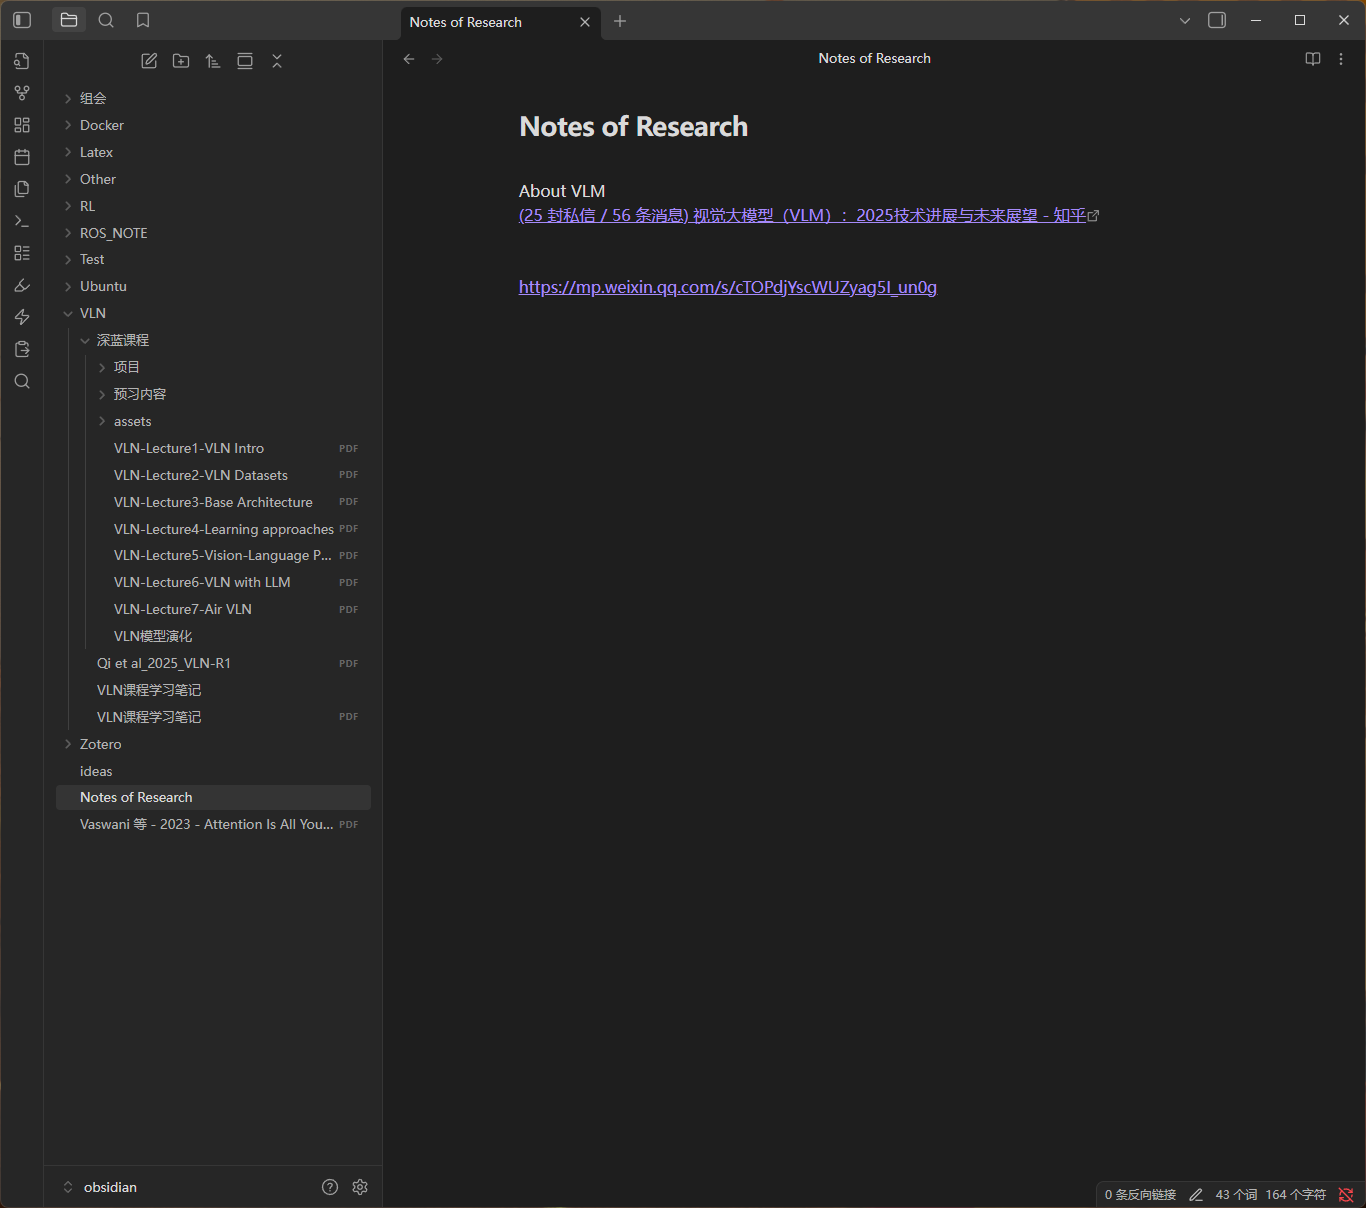Open the obsidian vault switcher
Screen dimensions: 1366x1208
[110, 1187]
